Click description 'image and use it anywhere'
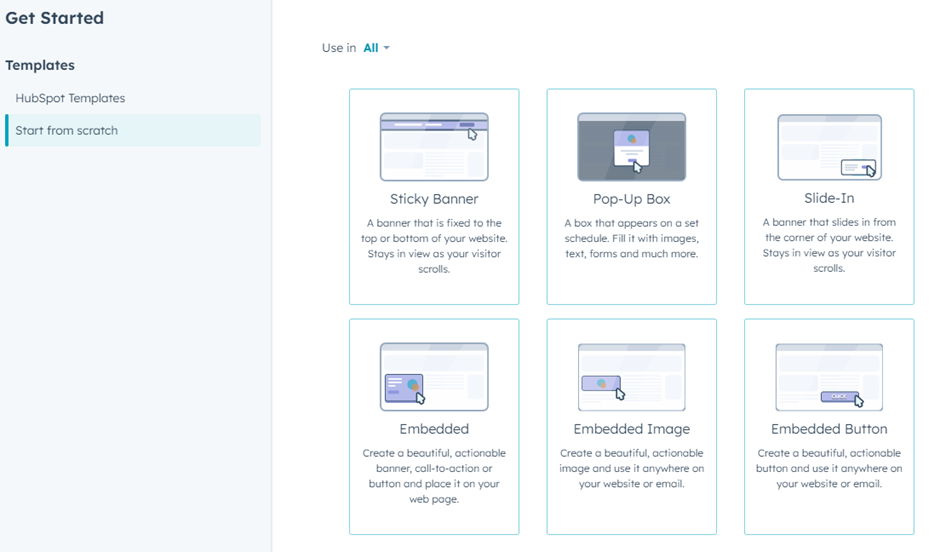Screen dimensions: 940x552 [631, 468]
